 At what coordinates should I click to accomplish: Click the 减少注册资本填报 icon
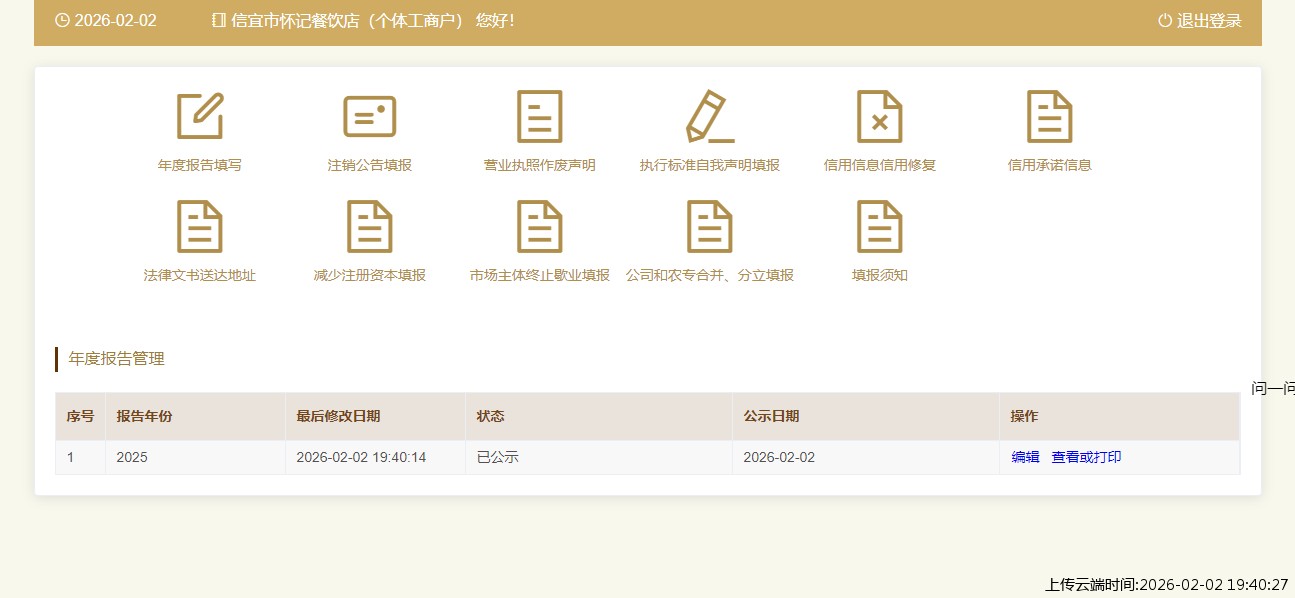click(369, 226)
